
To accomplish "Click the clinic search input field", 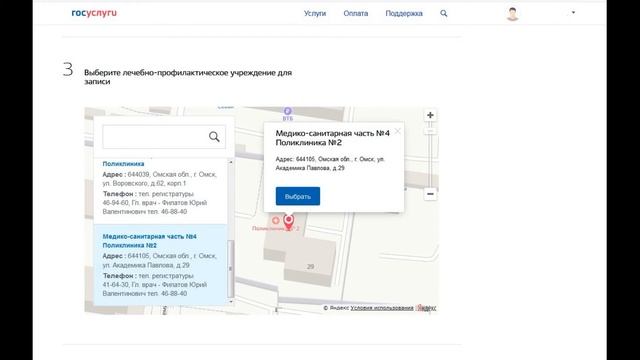I will [164, 137].
